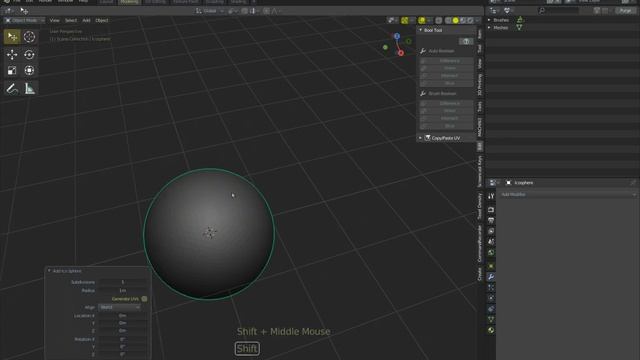Viewport: 640px width, 360px height.
Task: Open the Scene properties tab
Action: (491, 242)
